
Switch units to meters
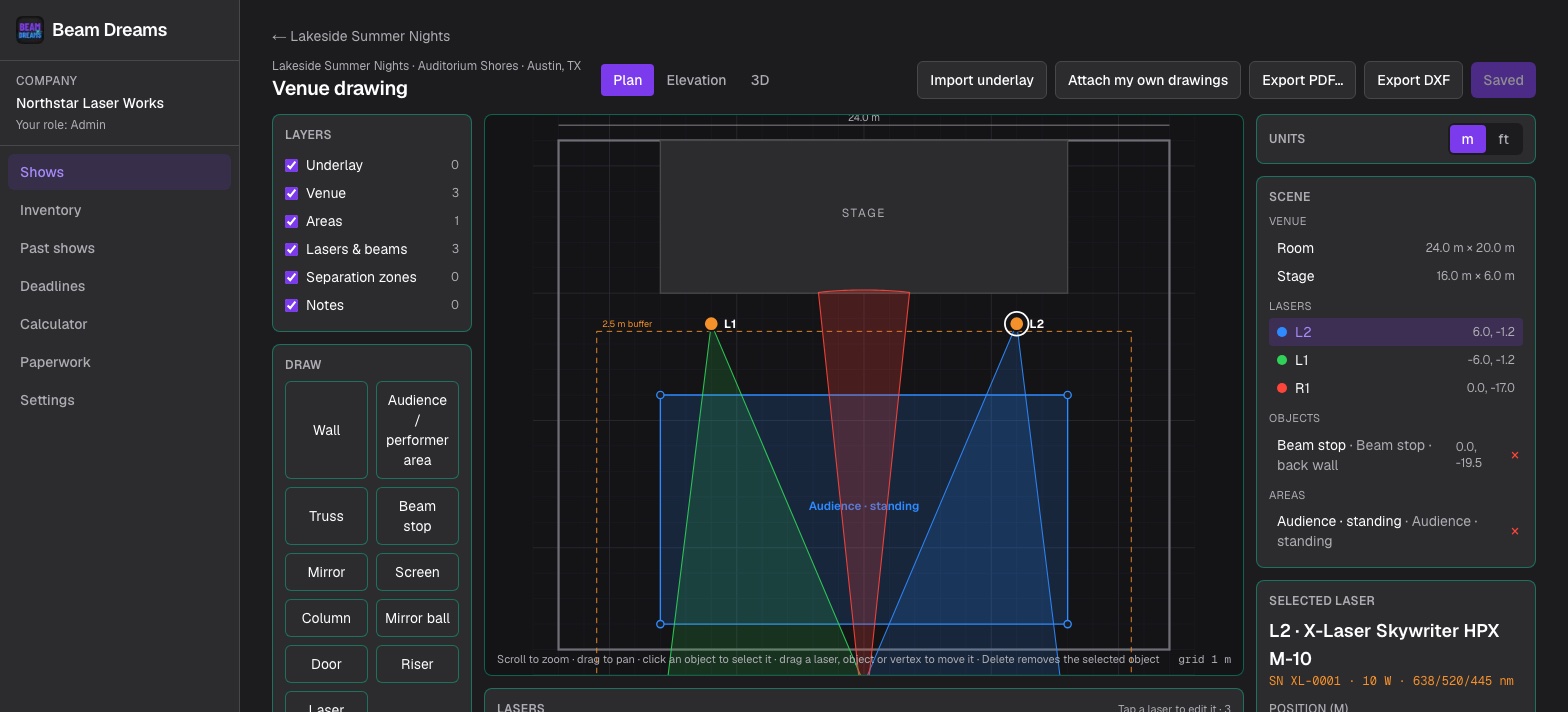coord(1467,139)
